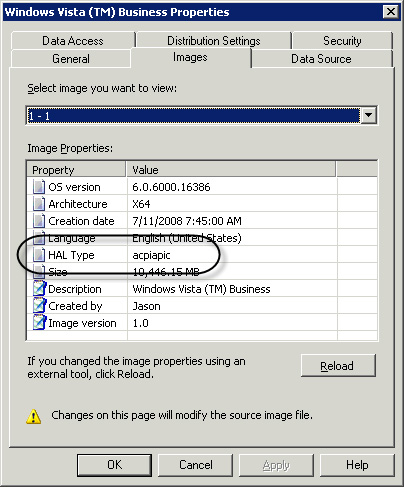Screen dimensions: 404x487
Task: Select the 'HAL Type' property label
Action: coord(71,255)
